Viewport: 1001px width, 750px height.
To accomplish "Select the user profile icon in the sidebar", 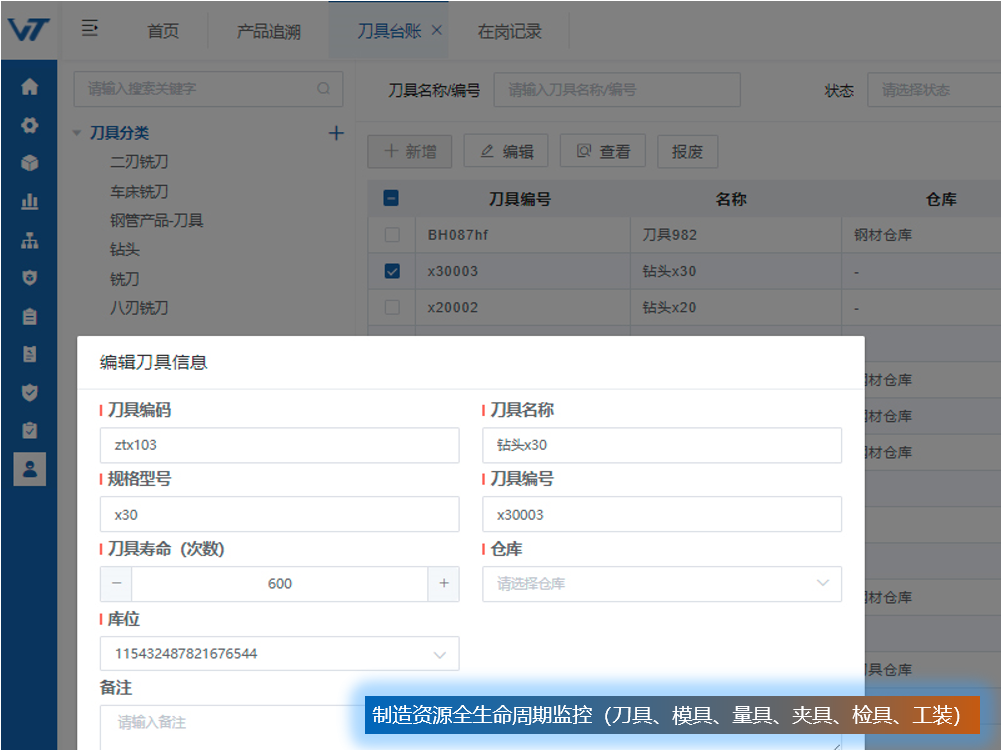I will (x=29, y=468).
